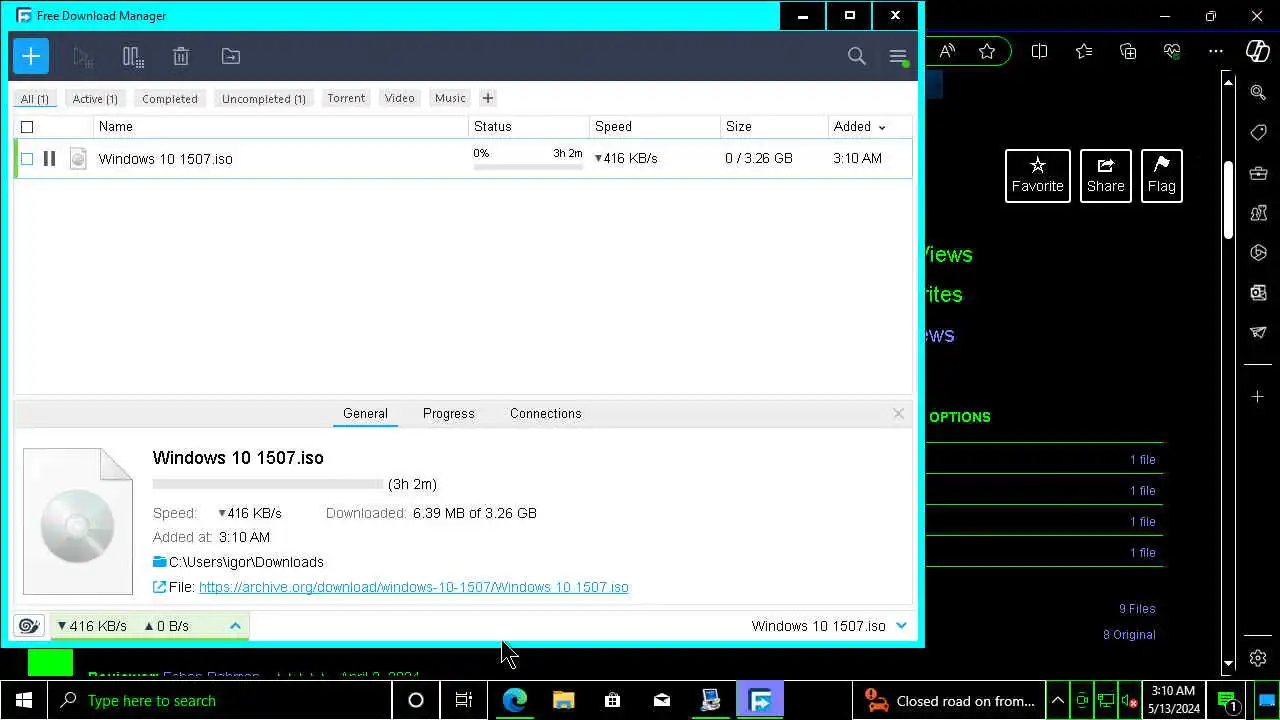The height and width of the screenshot is (720, 1280).
Task: Click the move to folder toolbar icon
Action: point(231,57)
